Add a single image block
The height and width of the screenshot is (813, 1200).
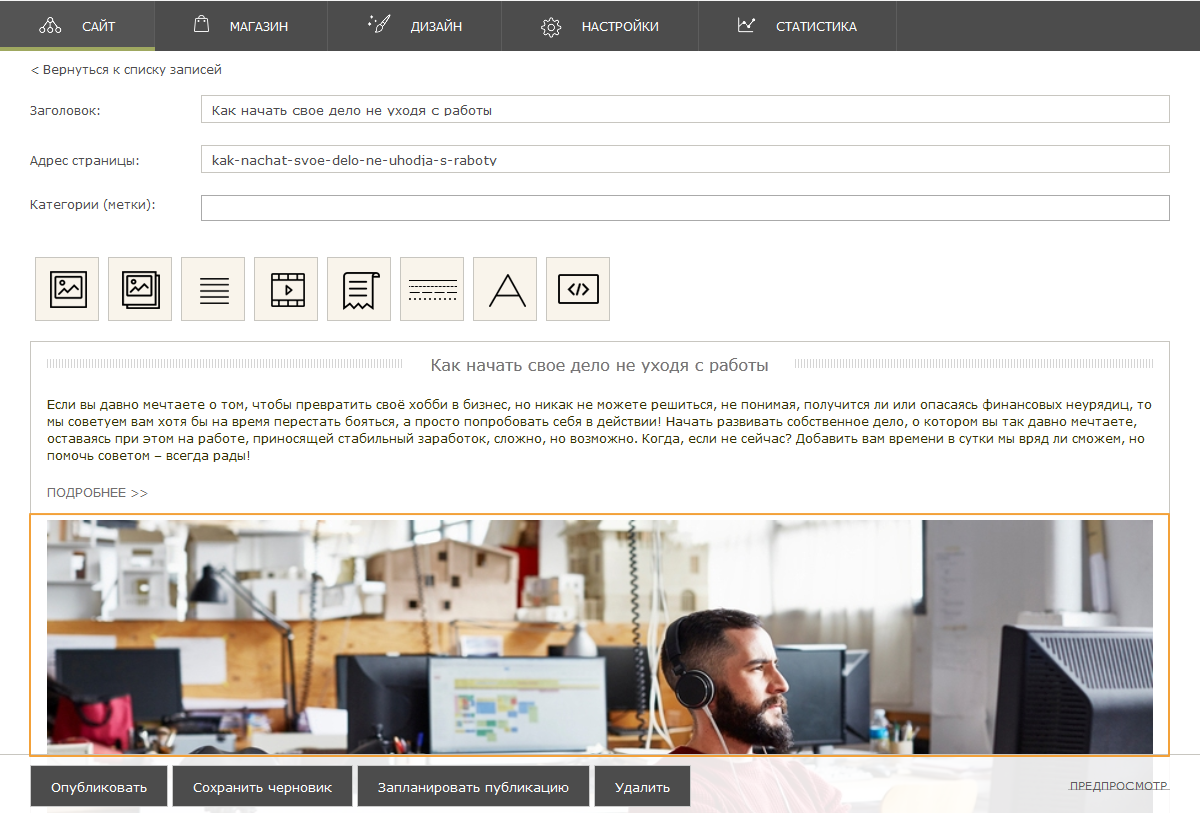[x=67, y=289]
